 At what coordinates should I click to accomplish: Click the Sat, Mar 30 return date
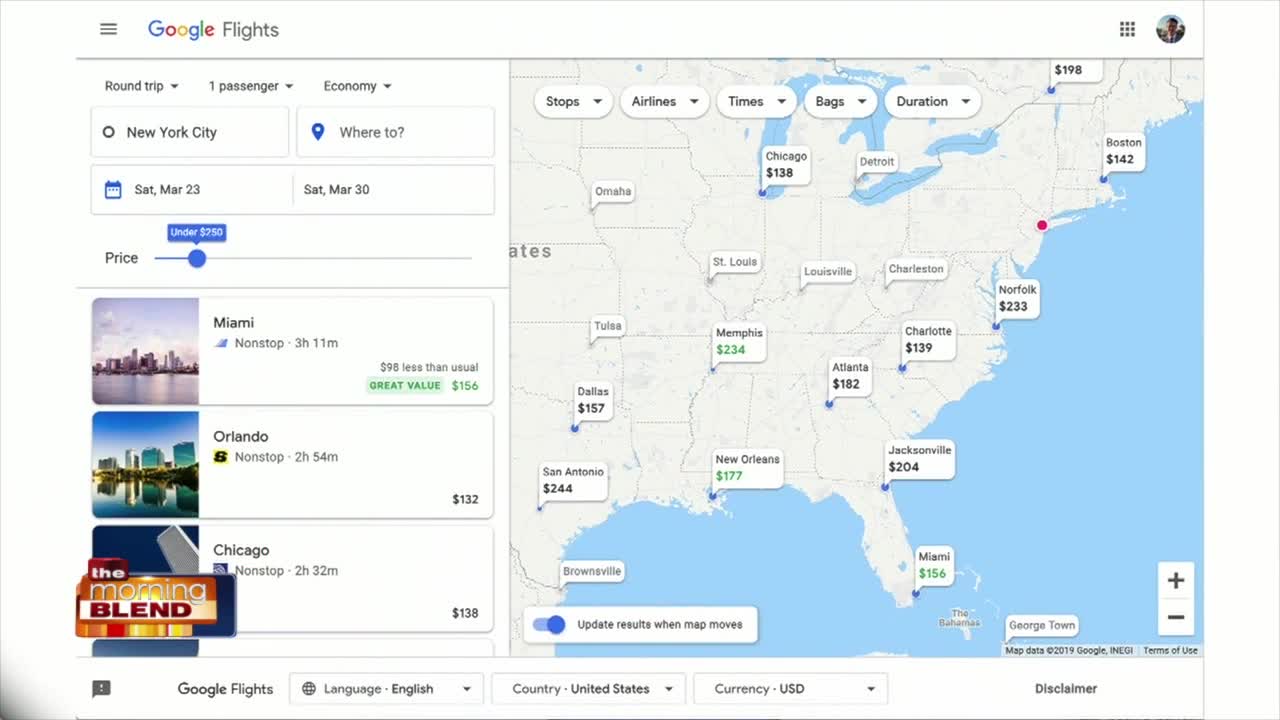(x=393, y=189)
